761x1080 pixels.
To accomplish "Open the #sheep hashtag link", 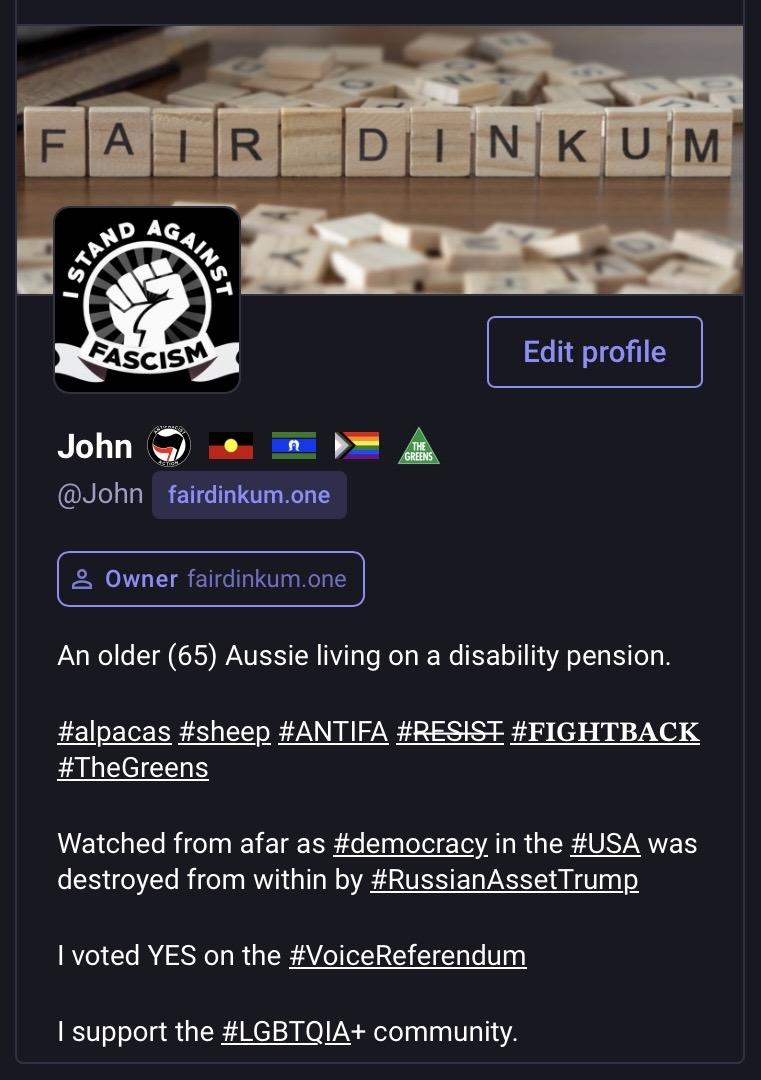I will pos(225,731).
